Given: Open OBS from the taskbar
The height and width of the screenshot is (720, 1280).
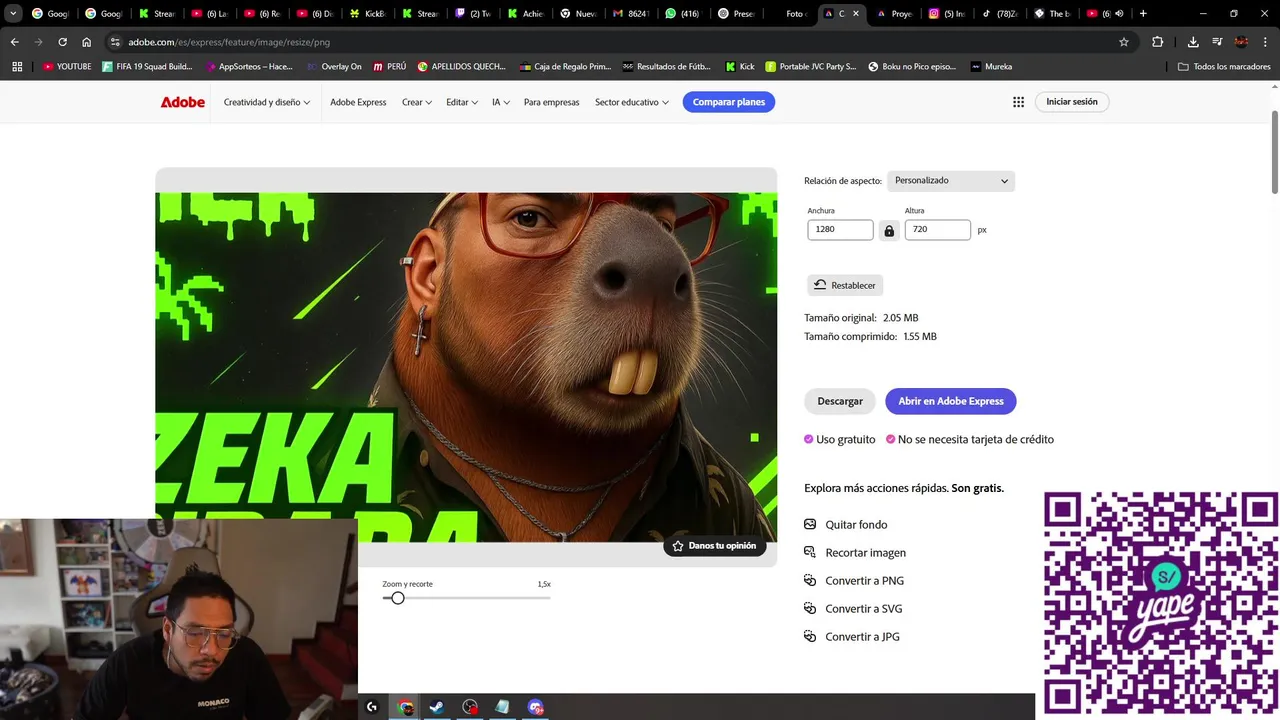Looking at the screenshot, I should (x=470, y=707).
